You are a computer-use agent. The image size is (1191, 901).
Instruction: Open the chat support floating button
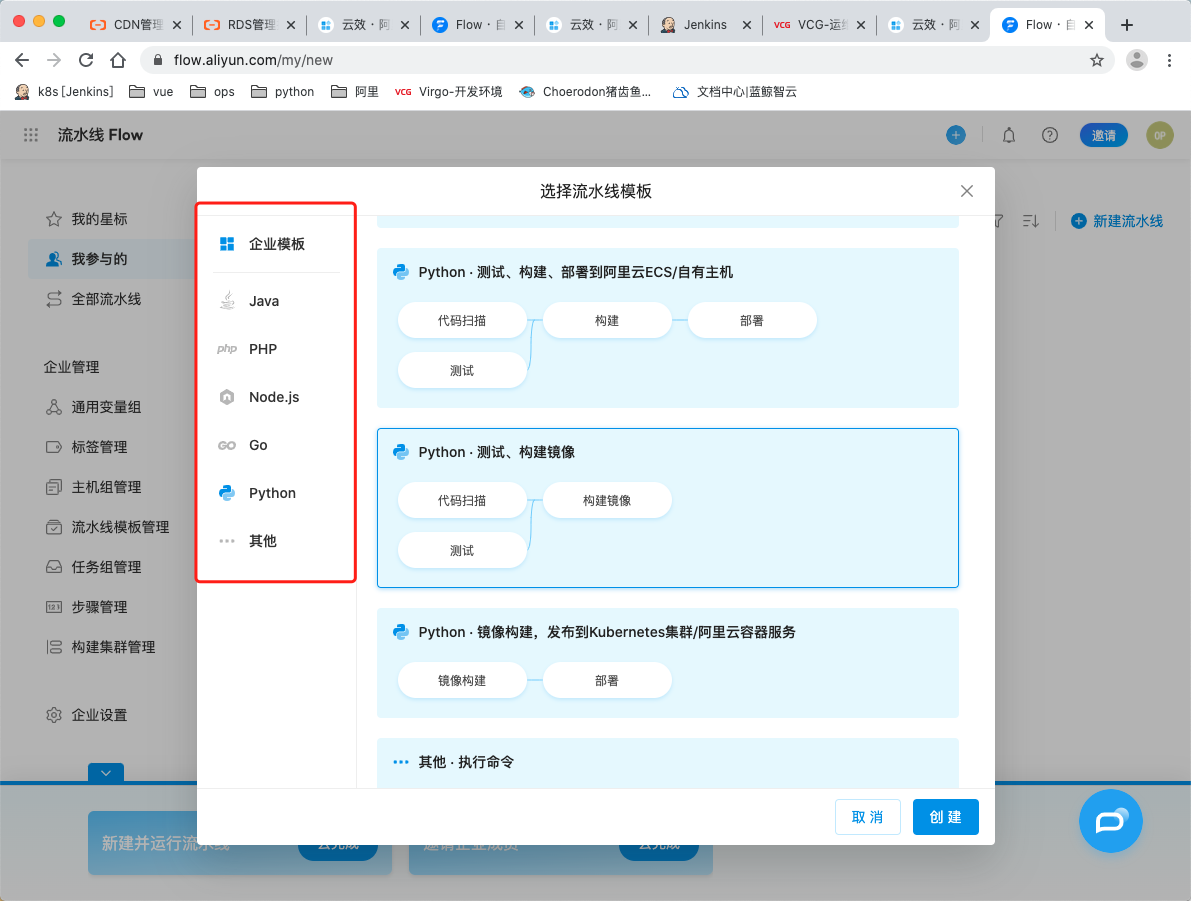1110,821
